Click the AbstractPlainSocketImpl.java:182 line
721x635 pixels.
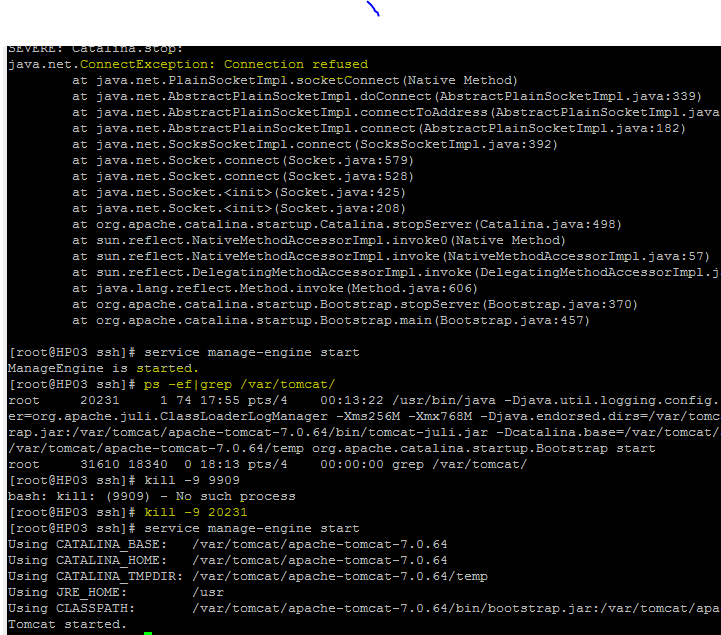tap(378, 128)
